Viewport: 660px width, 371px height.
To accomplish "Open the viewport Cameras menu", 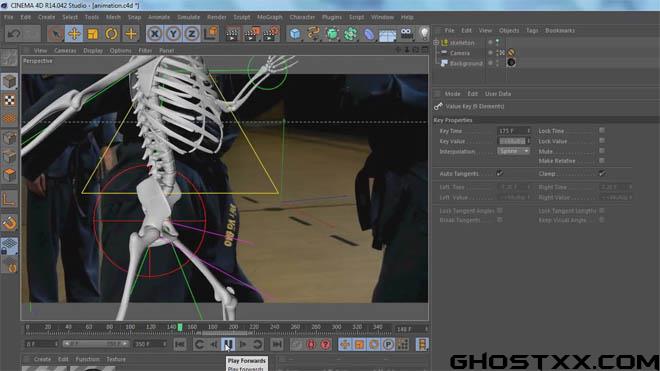I will [x=65, y=51].
